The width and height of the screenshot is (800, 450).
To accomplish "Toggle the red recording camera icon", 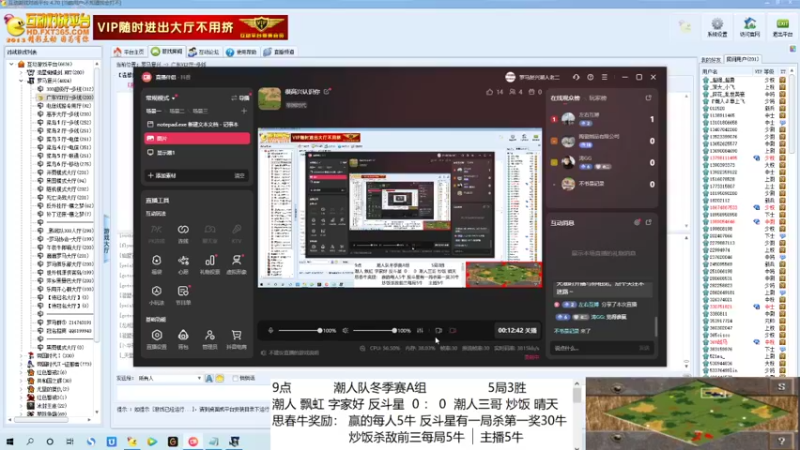I will 453,331.
